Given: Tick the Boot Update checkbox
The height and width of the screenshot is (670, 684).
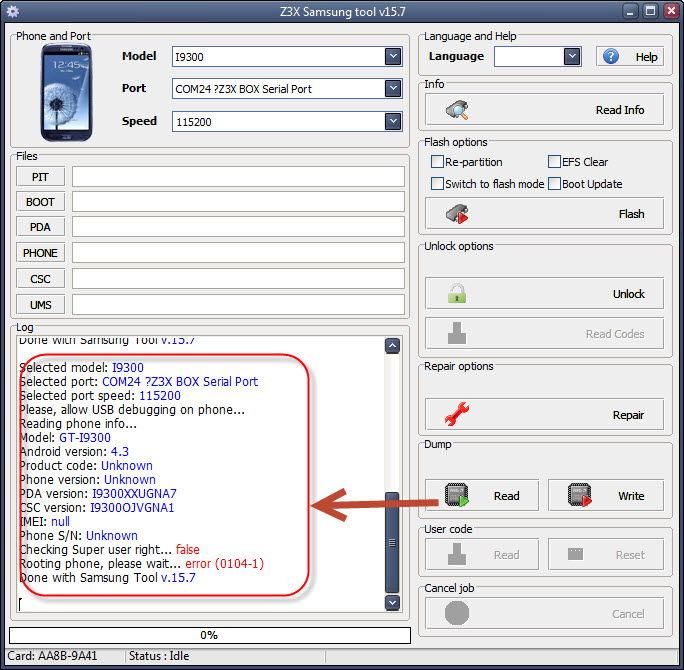Looking at the screenshot, I should (554, 183).
